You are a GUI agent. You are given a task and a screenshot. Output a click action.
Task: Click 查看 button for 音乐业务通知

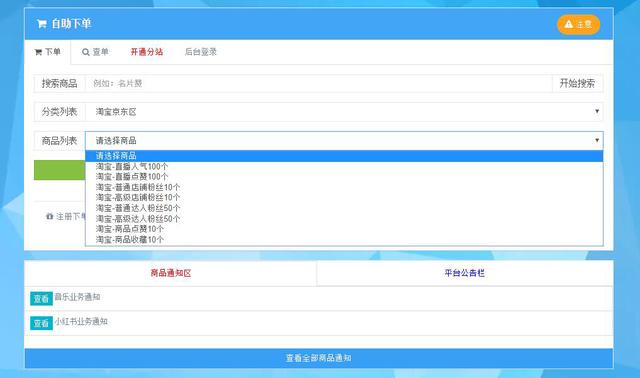point(41,299)
